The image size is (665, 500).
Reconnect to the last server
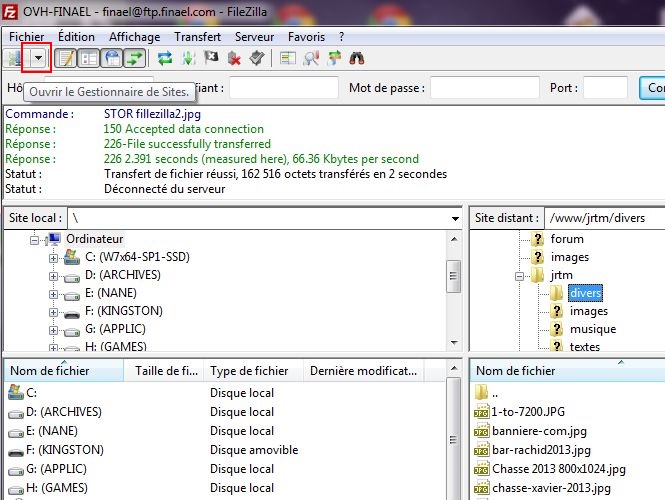[x=256, y=59]
